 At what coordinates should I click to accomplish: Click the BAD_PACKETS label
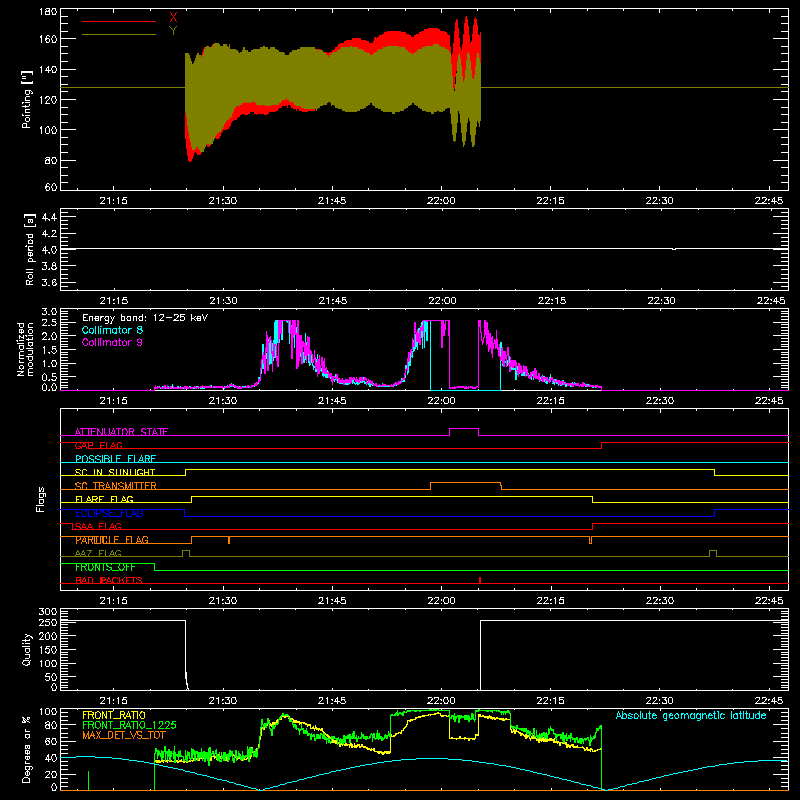coord(109,580)
